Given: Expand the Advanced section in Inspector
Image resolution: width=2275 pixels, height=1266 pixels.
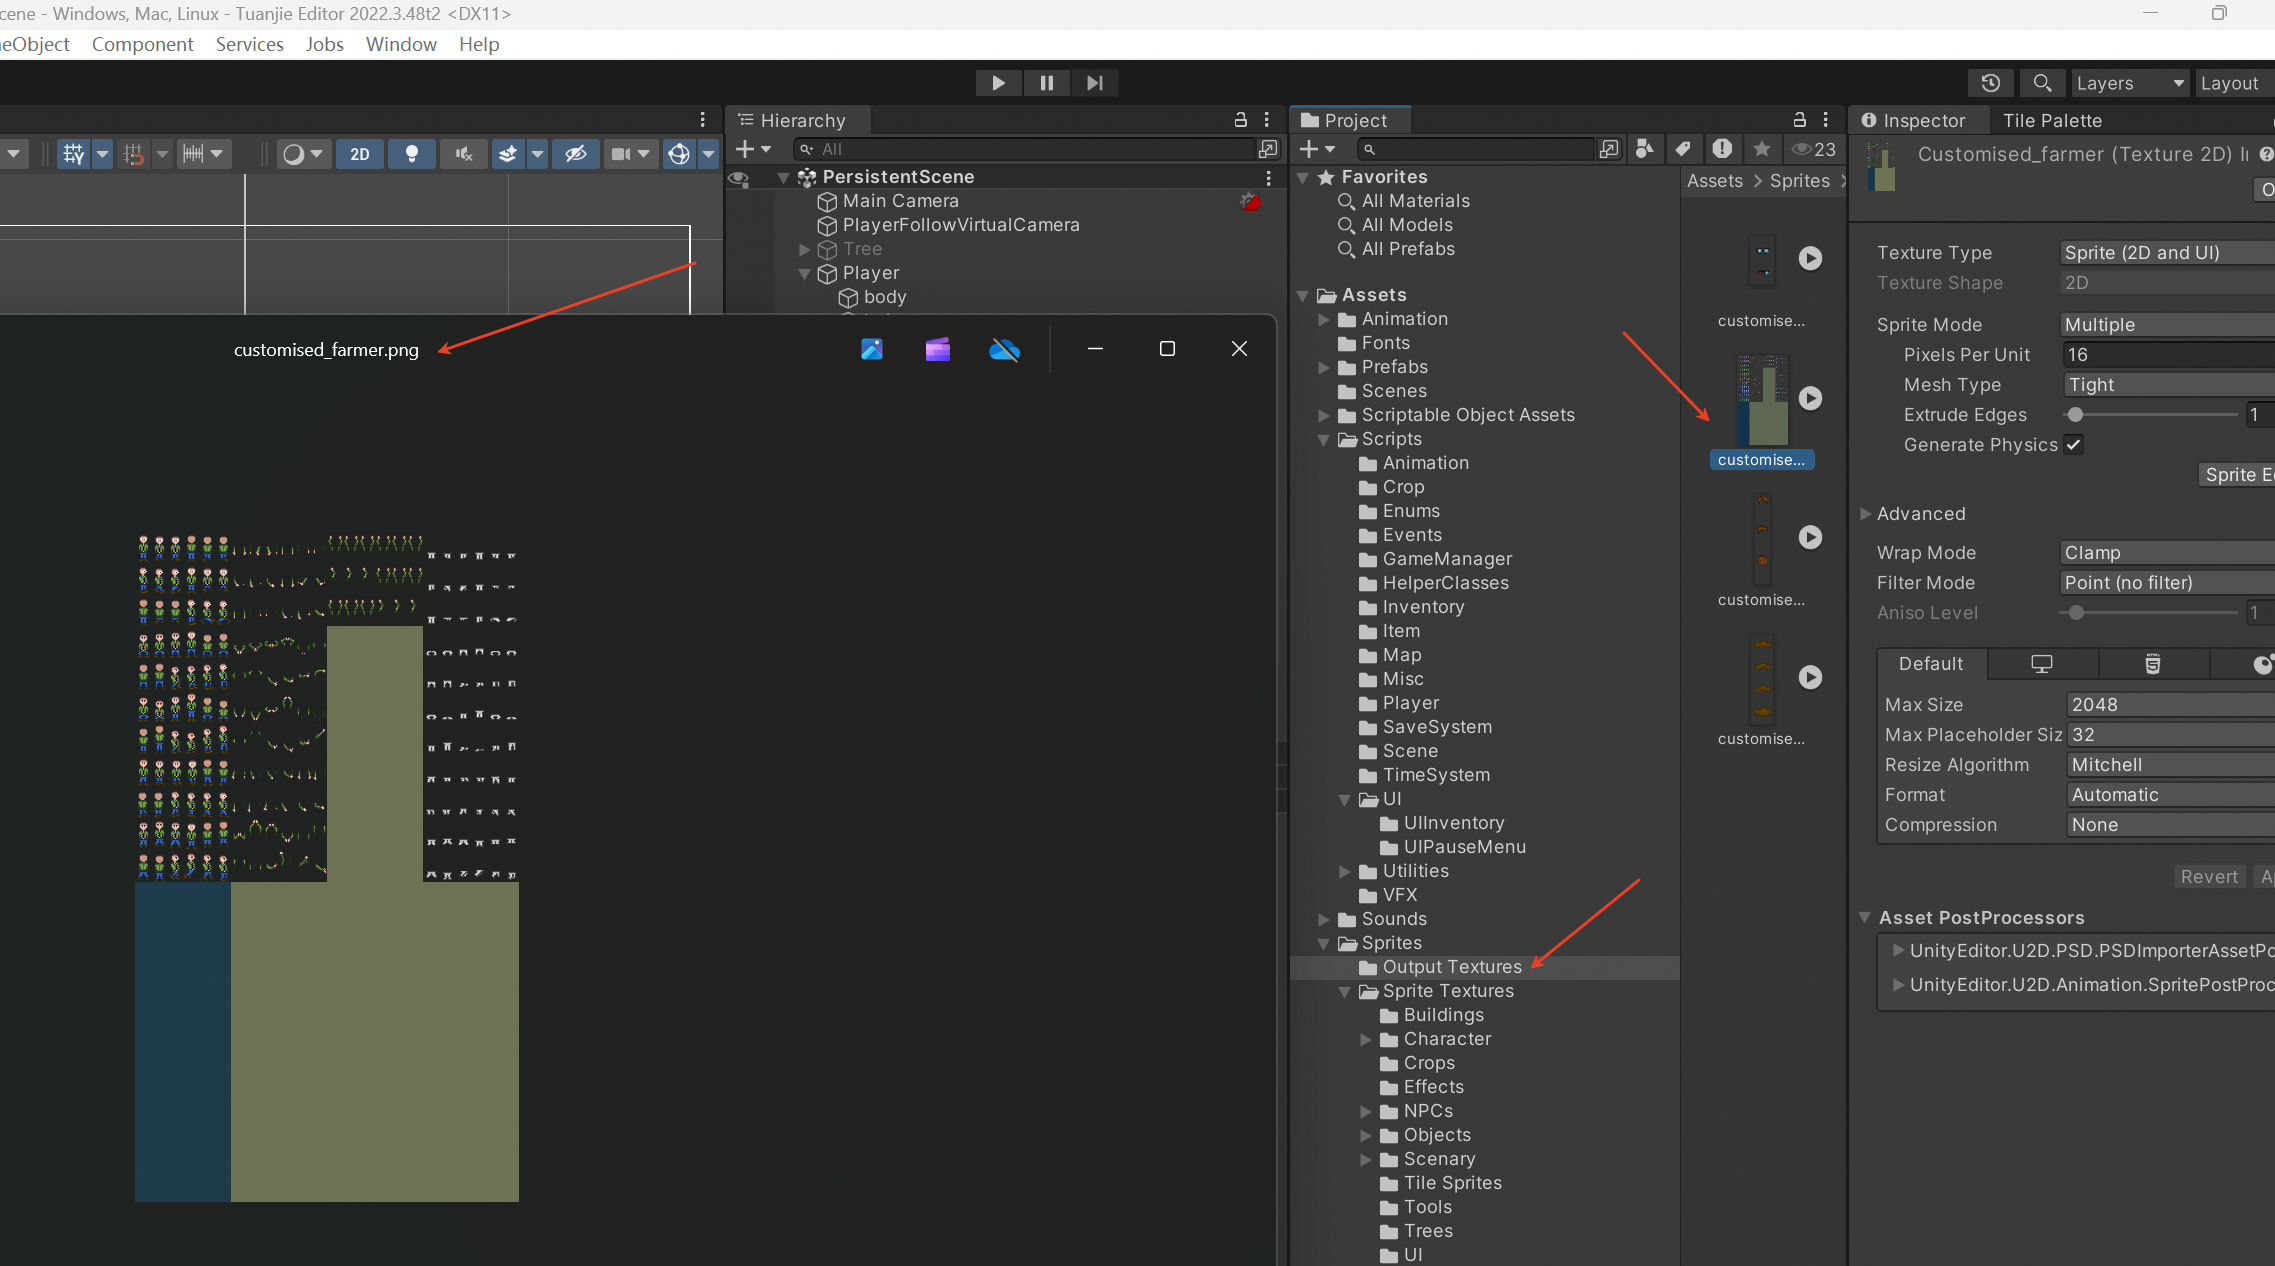Looking at the screenshot, I should coord(1866,514).
